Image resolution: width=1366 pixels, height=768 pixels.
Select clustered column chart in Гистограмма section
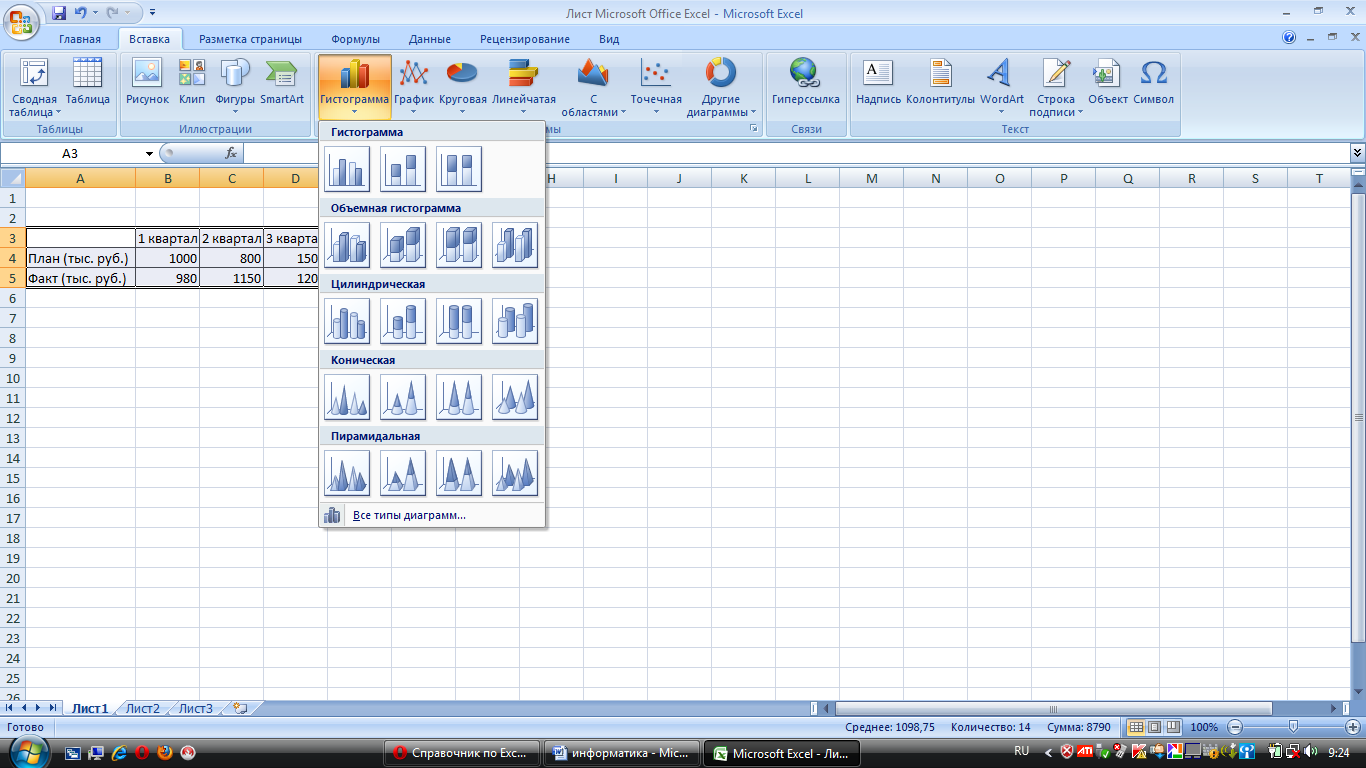(347, 168)
